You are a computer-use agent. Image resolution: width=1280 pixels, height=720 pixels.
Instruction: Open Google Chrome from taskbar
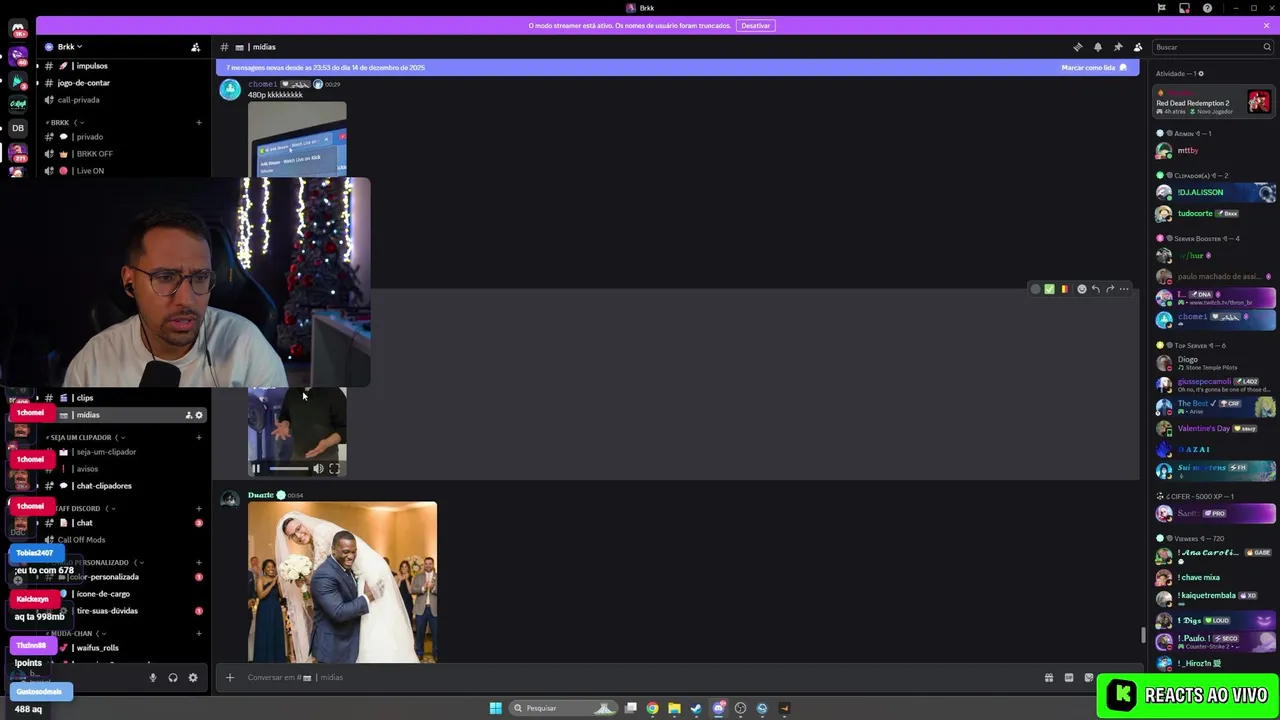pyautogui.click(x=652, y=708)
